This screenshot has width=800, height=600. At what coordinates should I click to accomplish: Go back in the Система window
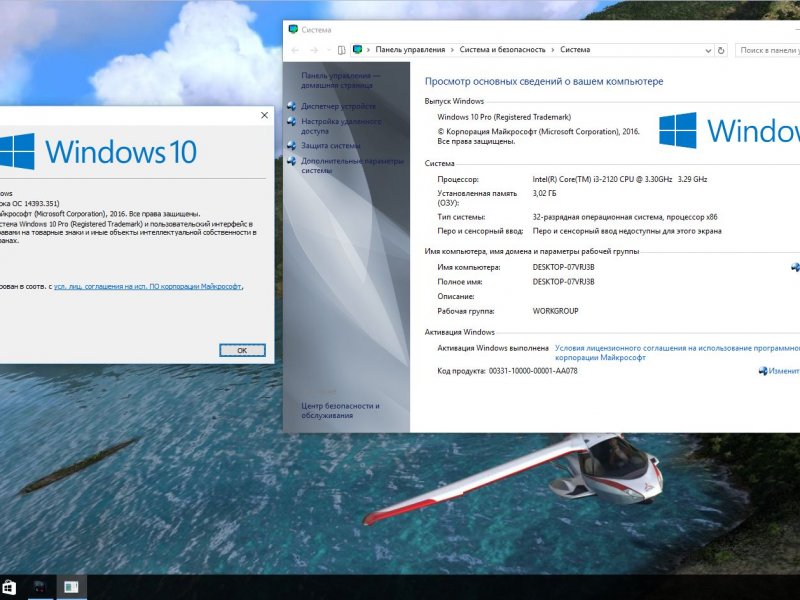[x=295, y=50]
